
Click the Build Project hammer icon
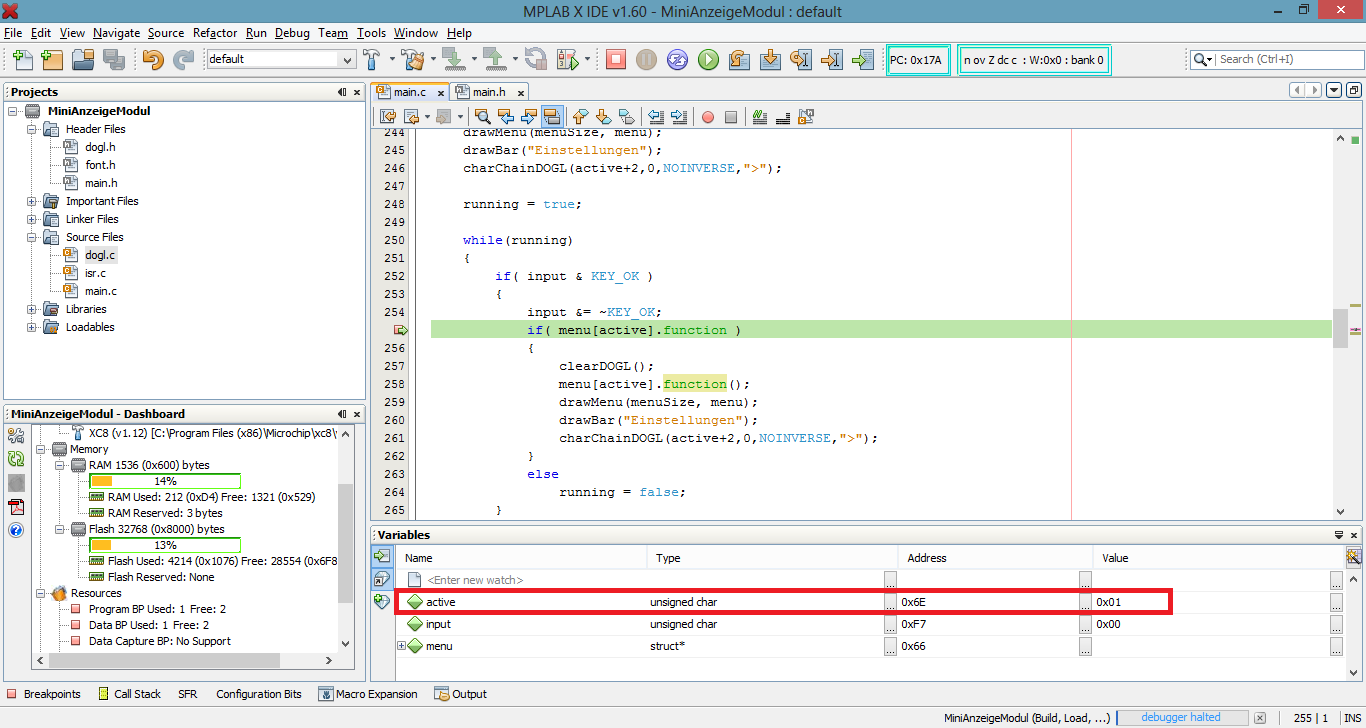point(372,59)
